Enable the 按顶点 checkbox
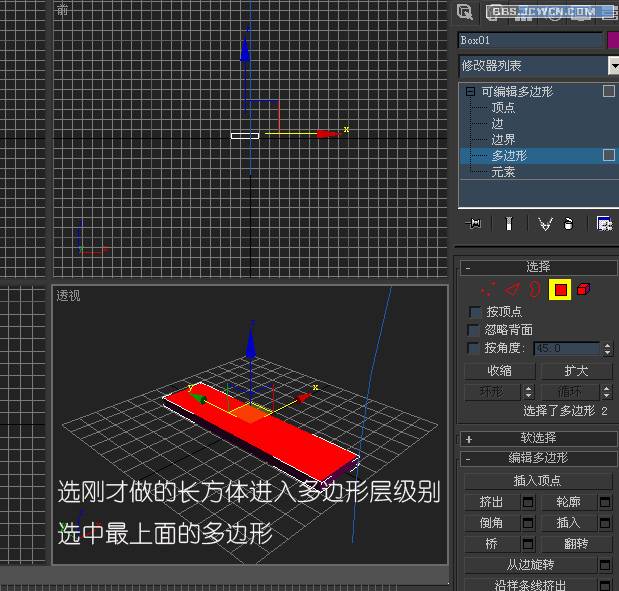Screen dimensions: 619x591 pos(475,312)
